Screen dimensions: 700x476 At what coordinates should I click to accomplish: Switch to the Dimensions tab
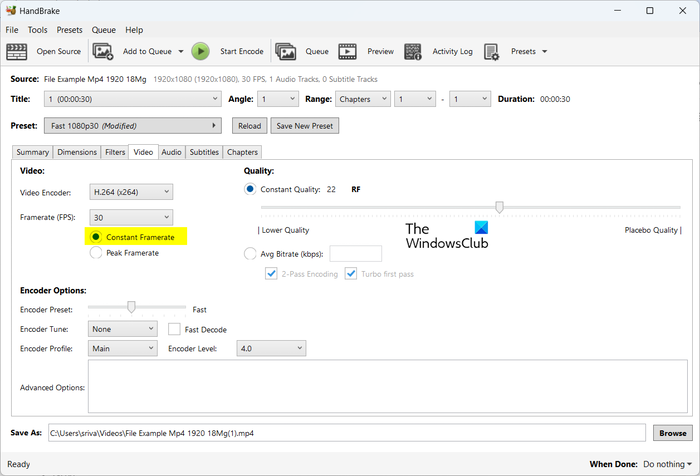[x=77, y=152]
